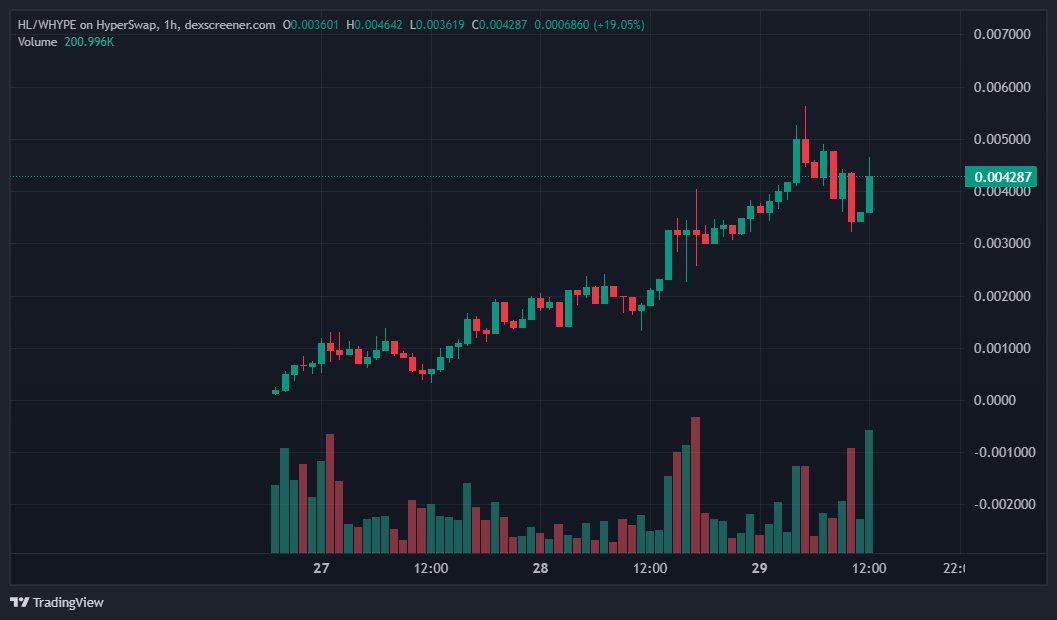The width and height of the screenshot is (1057, 620).
Task: Click the TradingView text link
Action: (x=67, y=602)
